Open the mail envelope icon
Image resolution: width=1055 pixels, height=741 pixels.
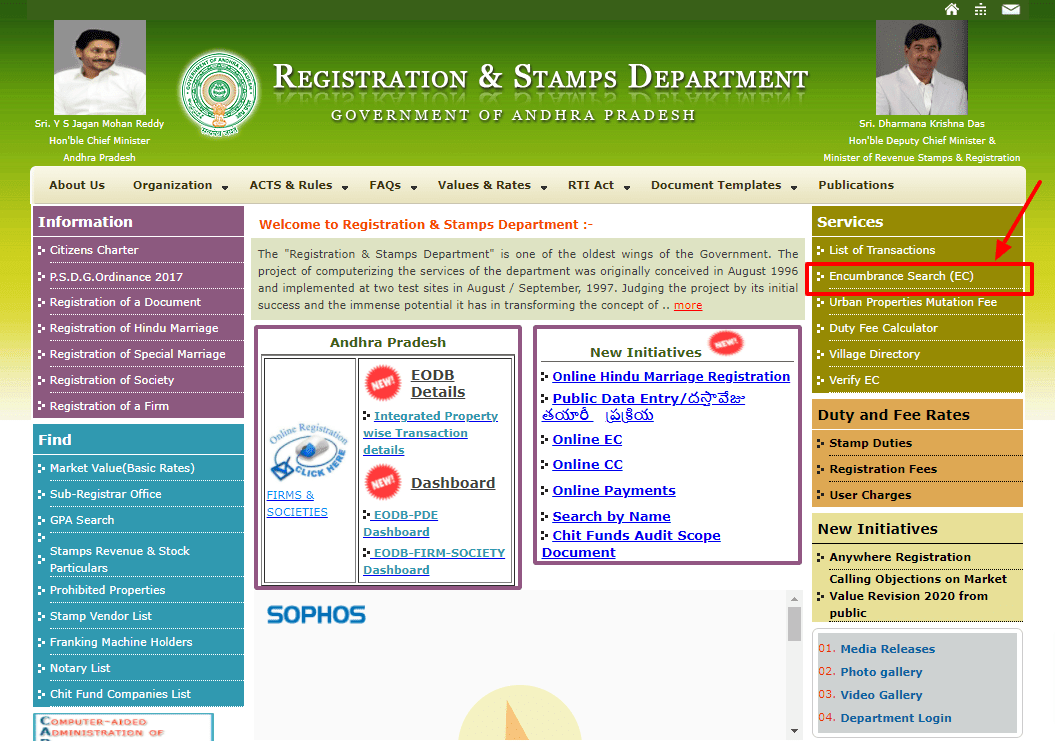pos(1011,9)
